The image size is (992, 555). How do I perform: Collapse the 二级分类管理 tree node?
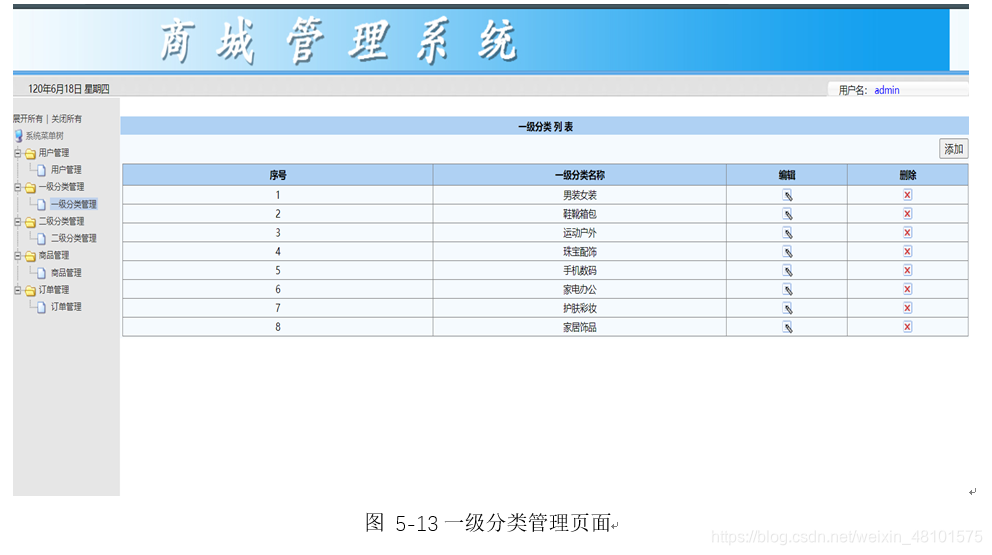[x=18, y=221]
